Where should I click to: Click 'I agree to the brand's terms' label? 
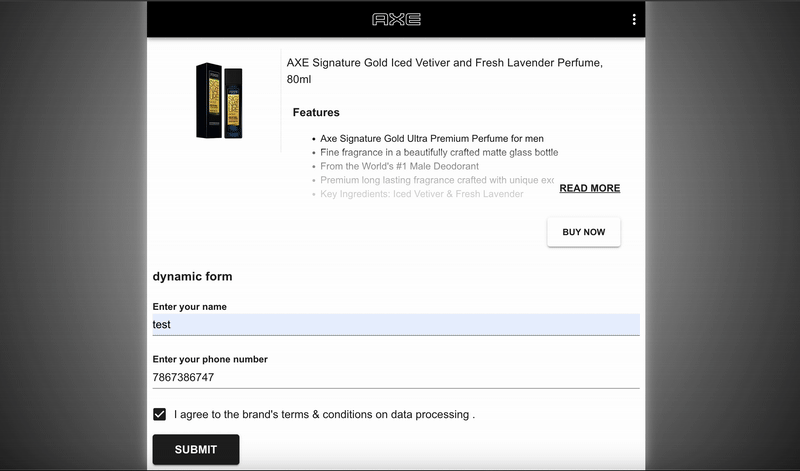[324, 414]
